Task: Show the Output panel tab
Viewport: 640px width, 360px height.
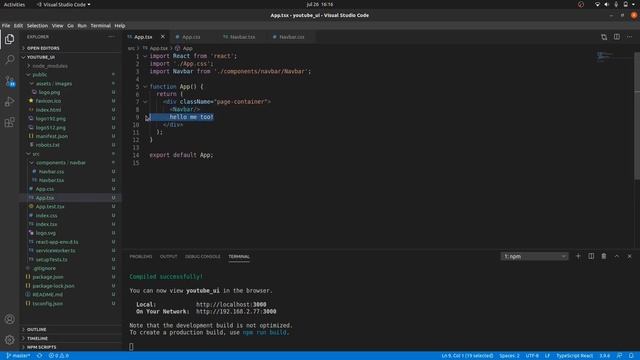Action: click(169, 257)
